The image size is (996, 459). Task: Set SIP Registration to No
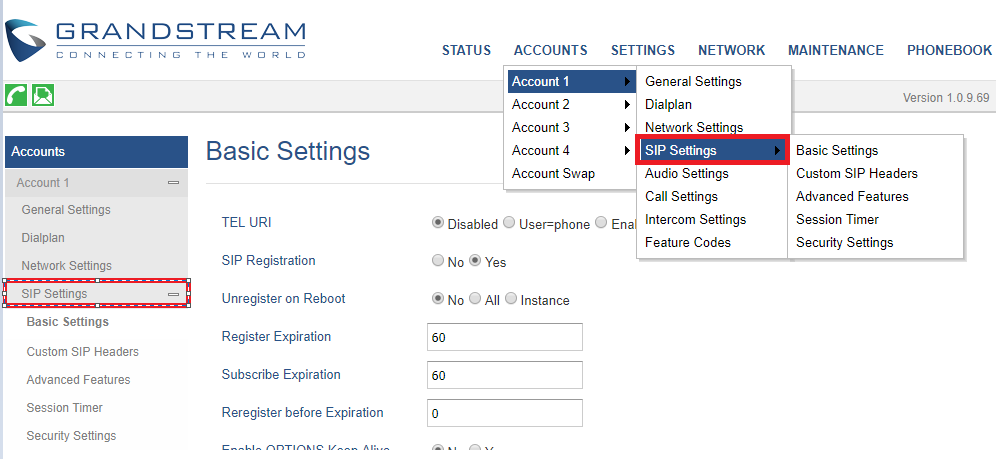click(437, 261)
